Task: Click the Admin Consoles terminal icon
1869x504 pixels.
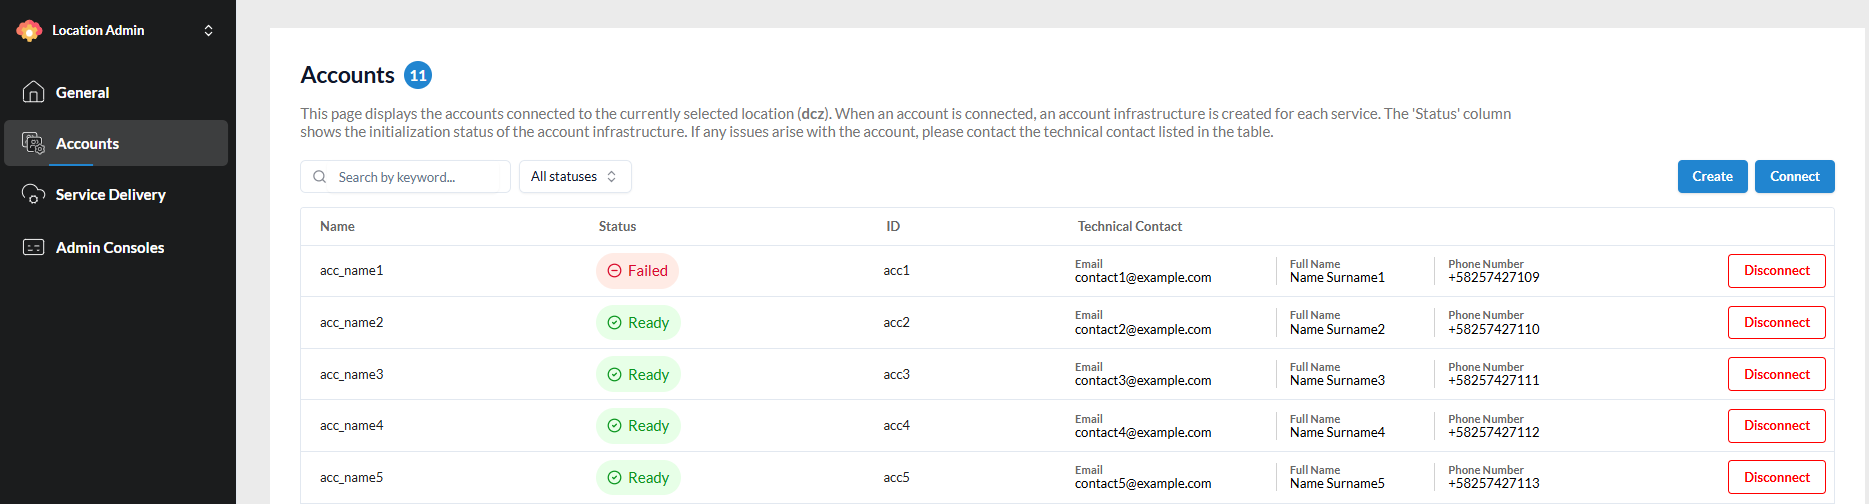Action: coord(33,247)
